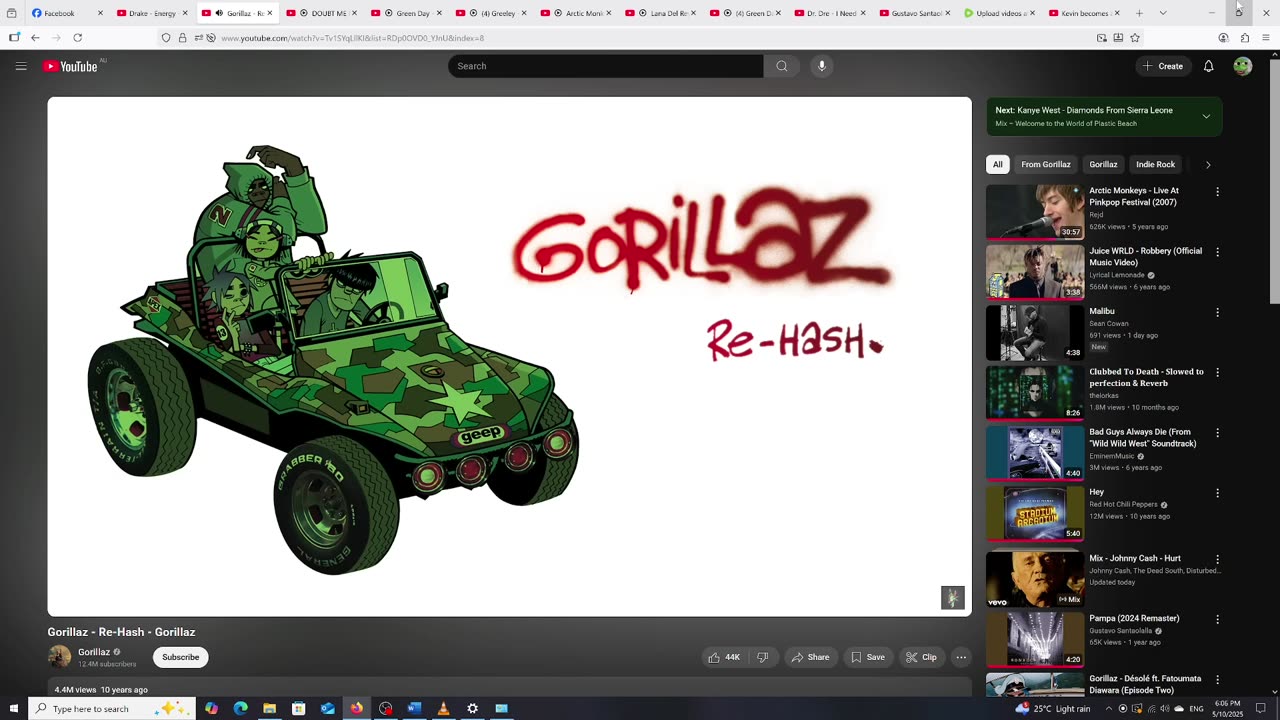Like the Gorillaz video

(x=724, y=657)
